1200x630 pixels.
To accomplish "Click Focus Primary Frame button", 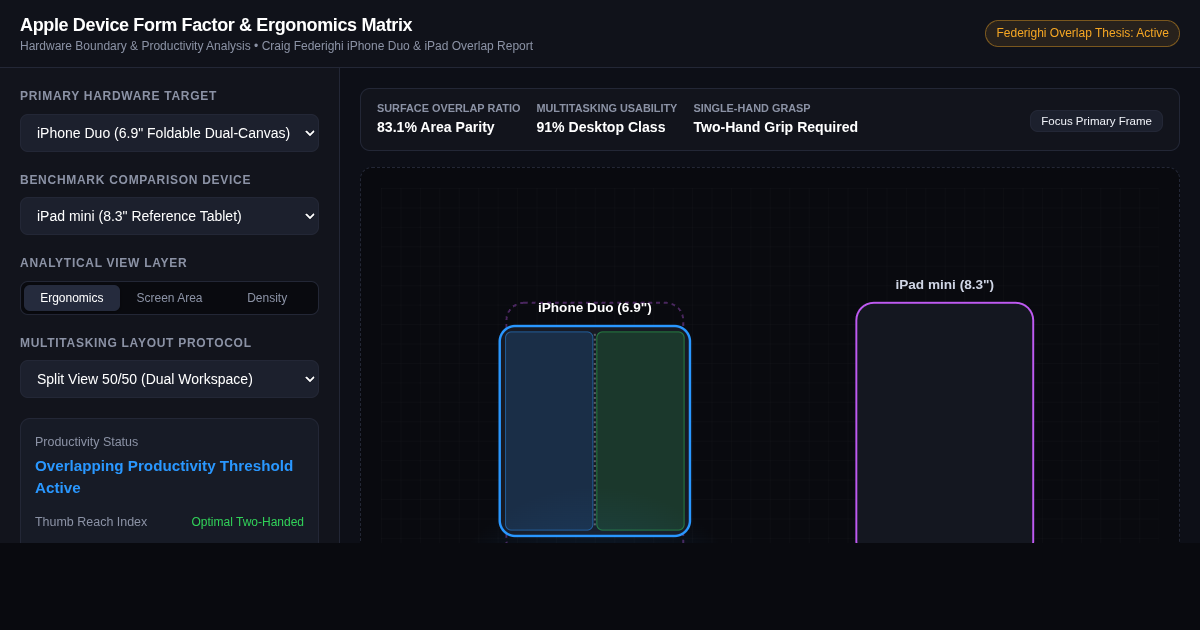I will point(1096,121).
